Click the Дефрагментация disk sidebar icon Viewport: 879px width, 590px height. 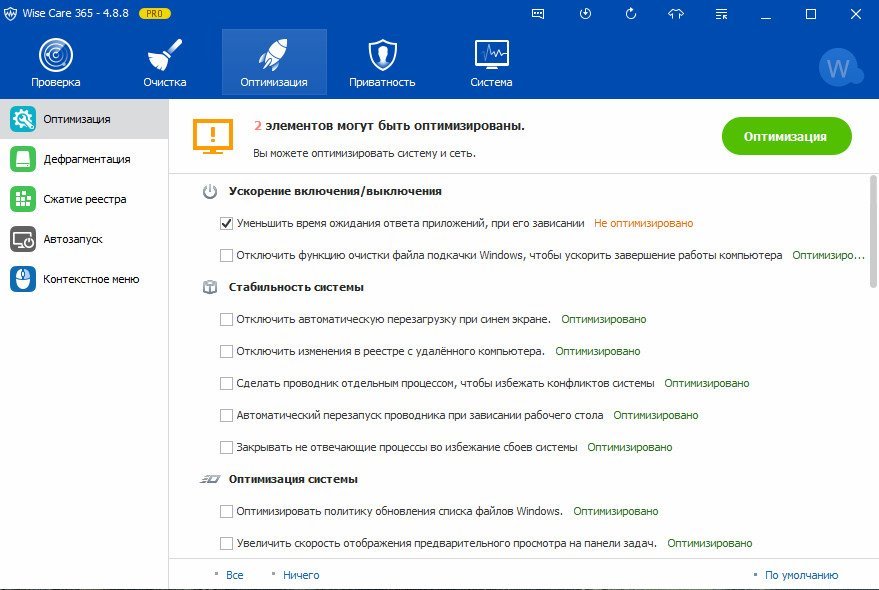[x=23, y=159]
